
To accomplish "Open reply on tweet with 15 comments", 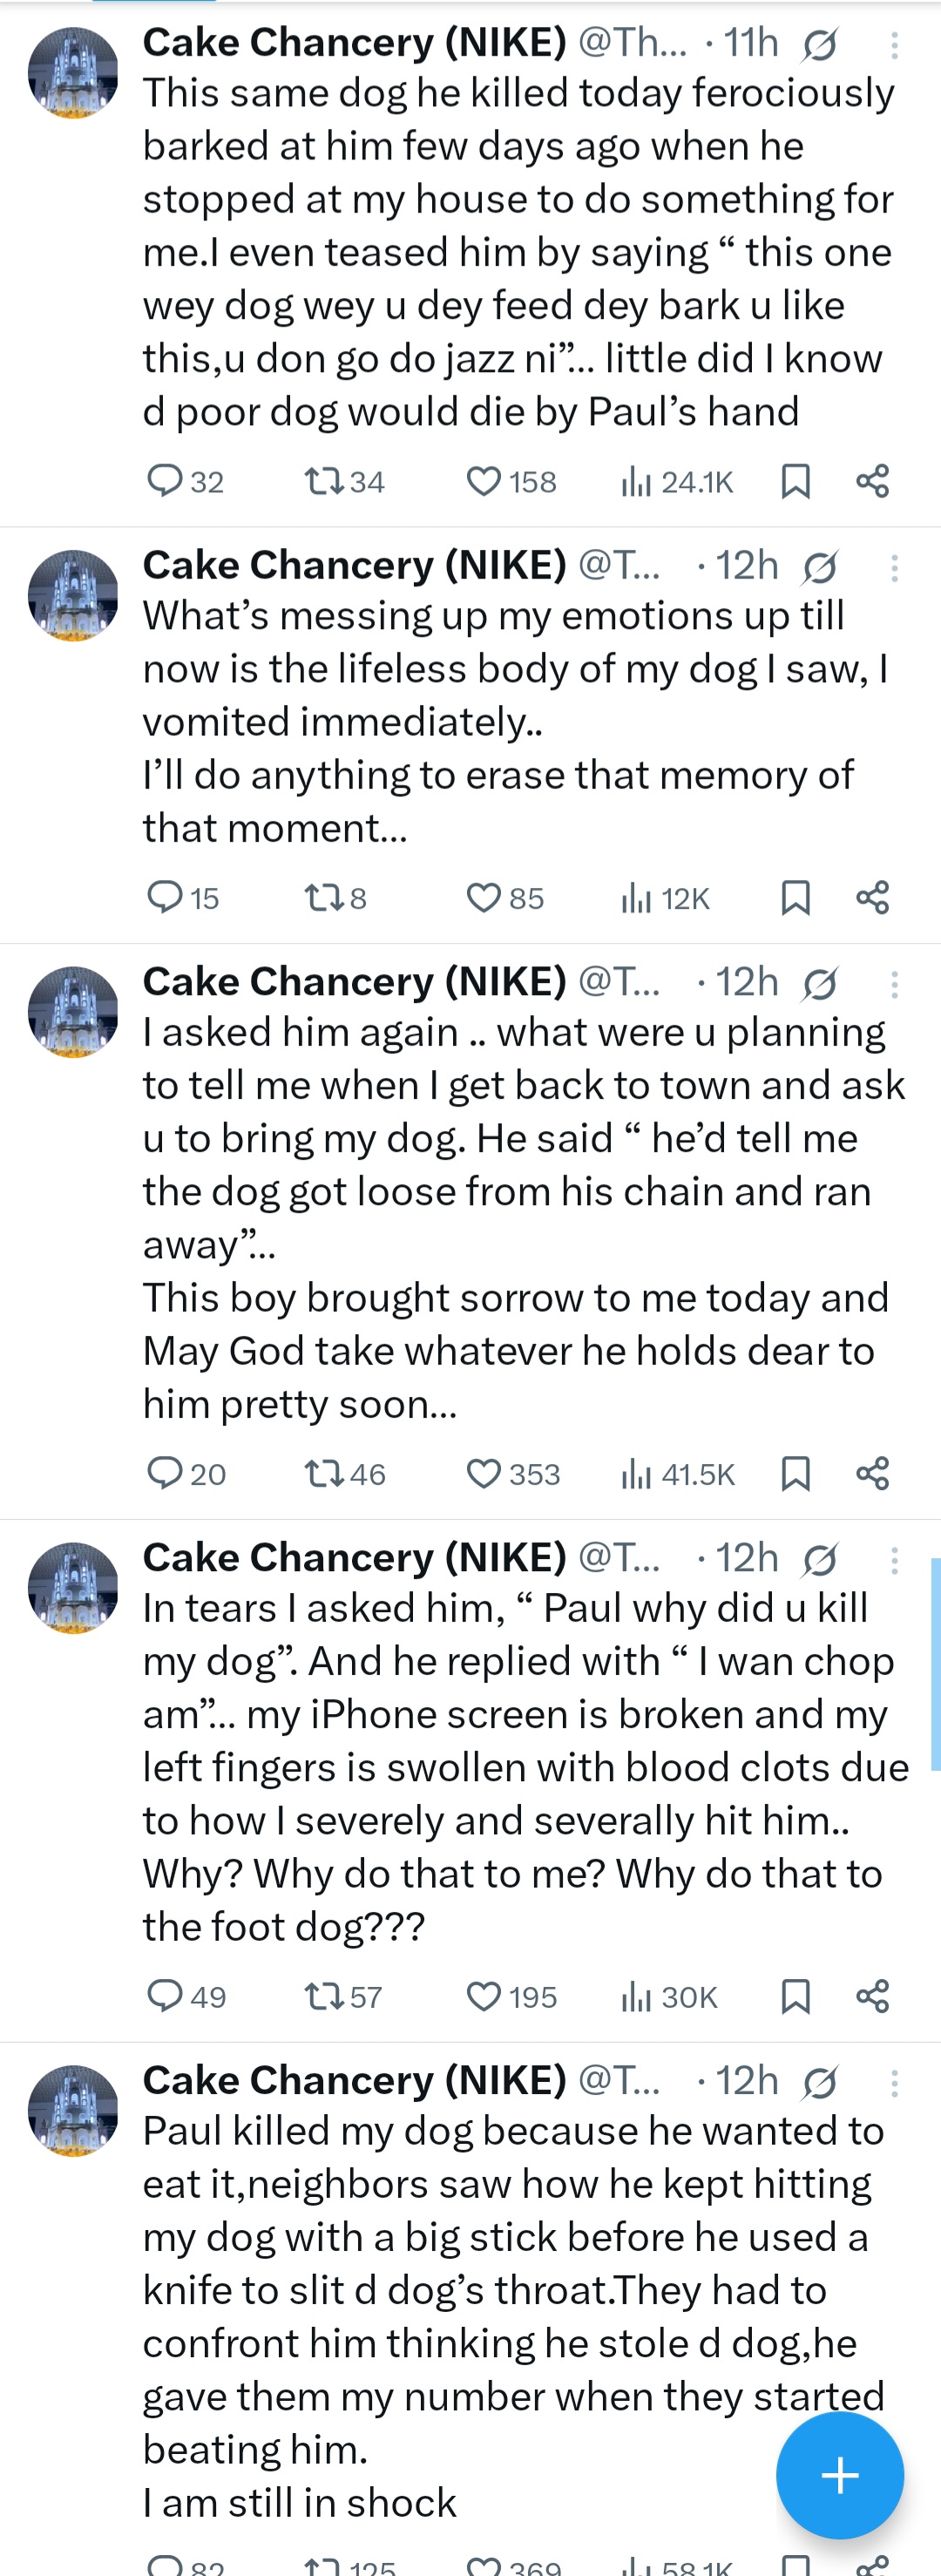I will 165,897.
